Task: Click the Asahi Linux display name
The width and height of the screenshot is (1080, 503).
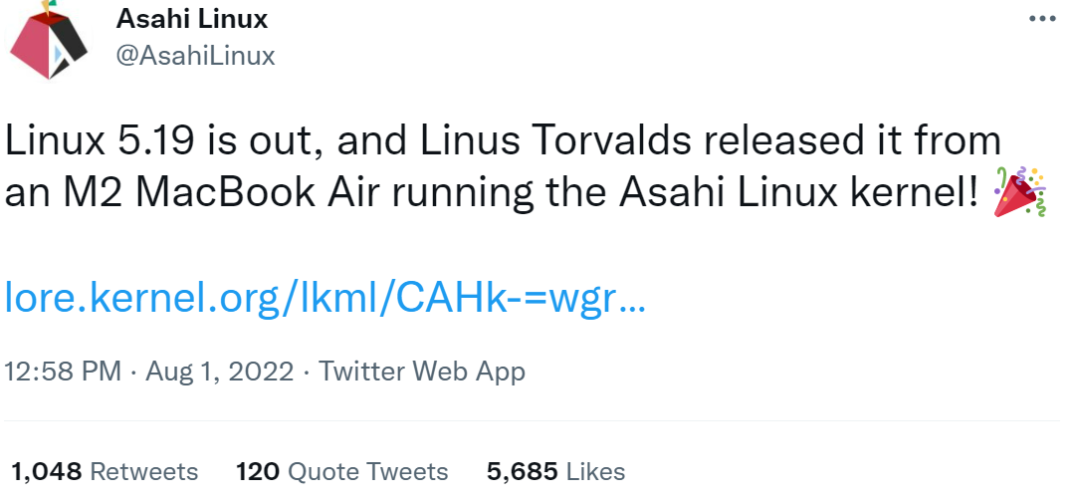Action: pyautogui.click(x=192, y=18)
